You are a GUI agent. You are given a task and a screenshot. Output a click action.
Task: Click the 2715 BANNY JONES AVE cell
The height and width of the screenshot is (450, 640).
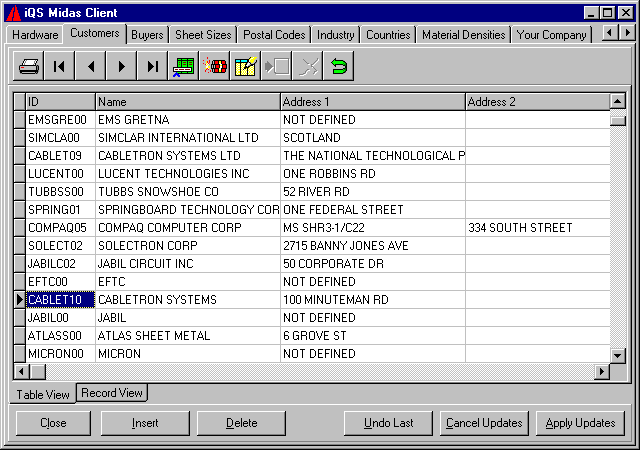coord(373,245)
